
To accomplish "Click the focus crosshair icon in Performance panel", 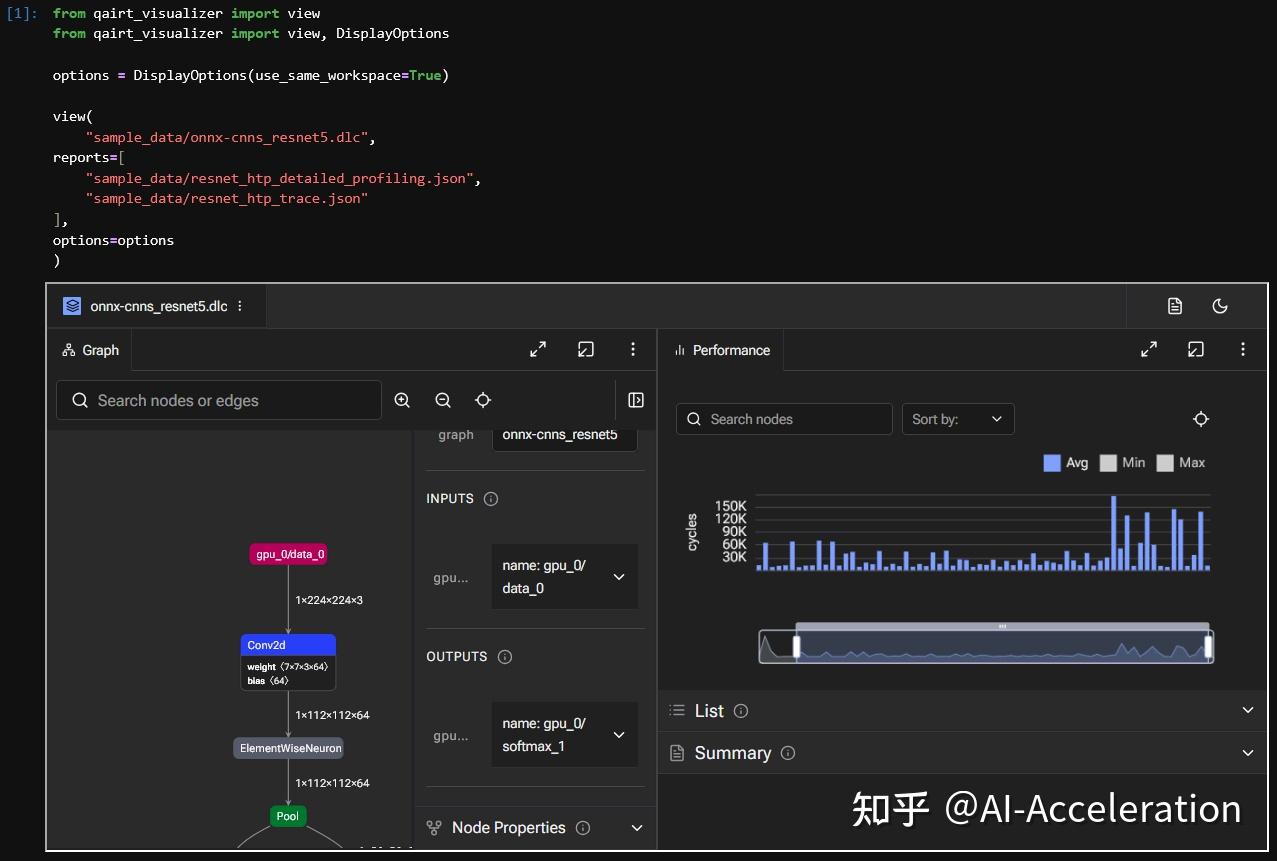I will [1201, 419].
